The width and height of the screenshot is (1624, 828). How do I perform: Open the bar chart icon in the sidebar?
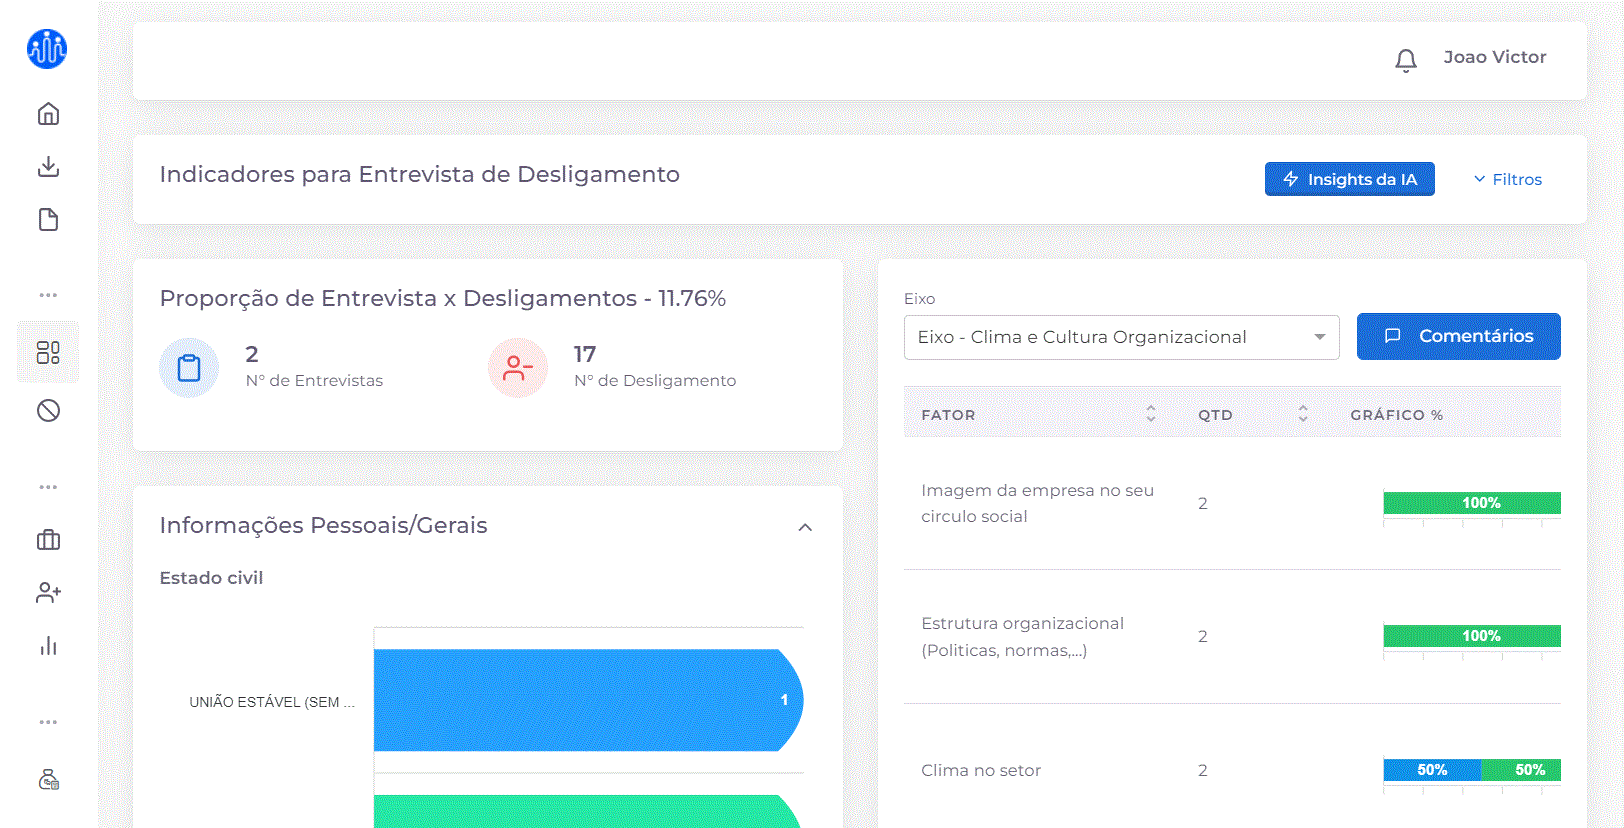[48, 646]
